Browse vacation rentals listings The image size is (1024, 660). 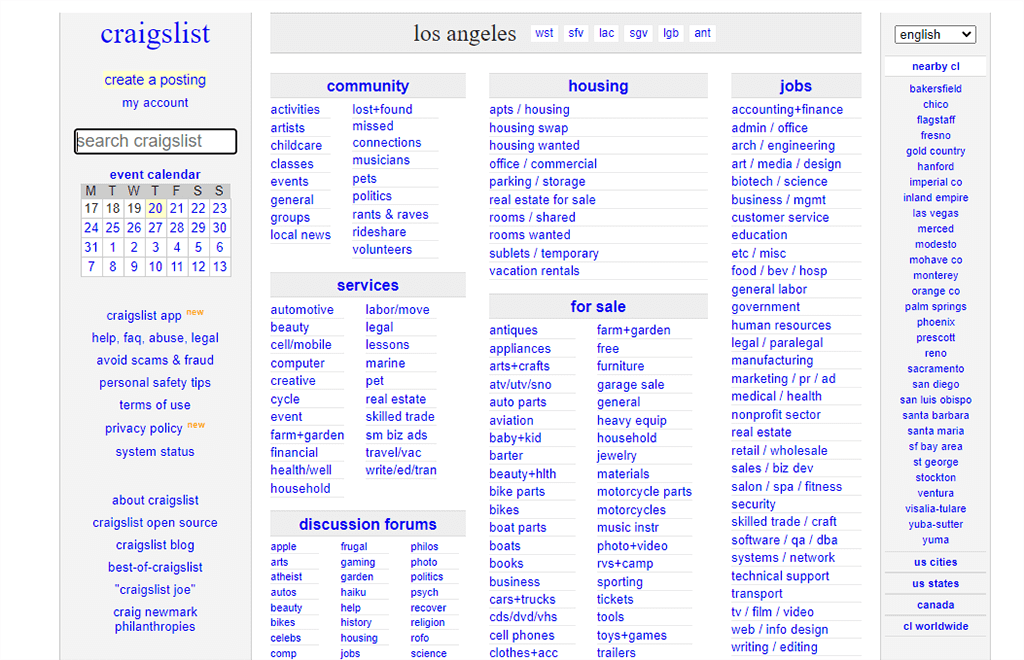(534, 271)
